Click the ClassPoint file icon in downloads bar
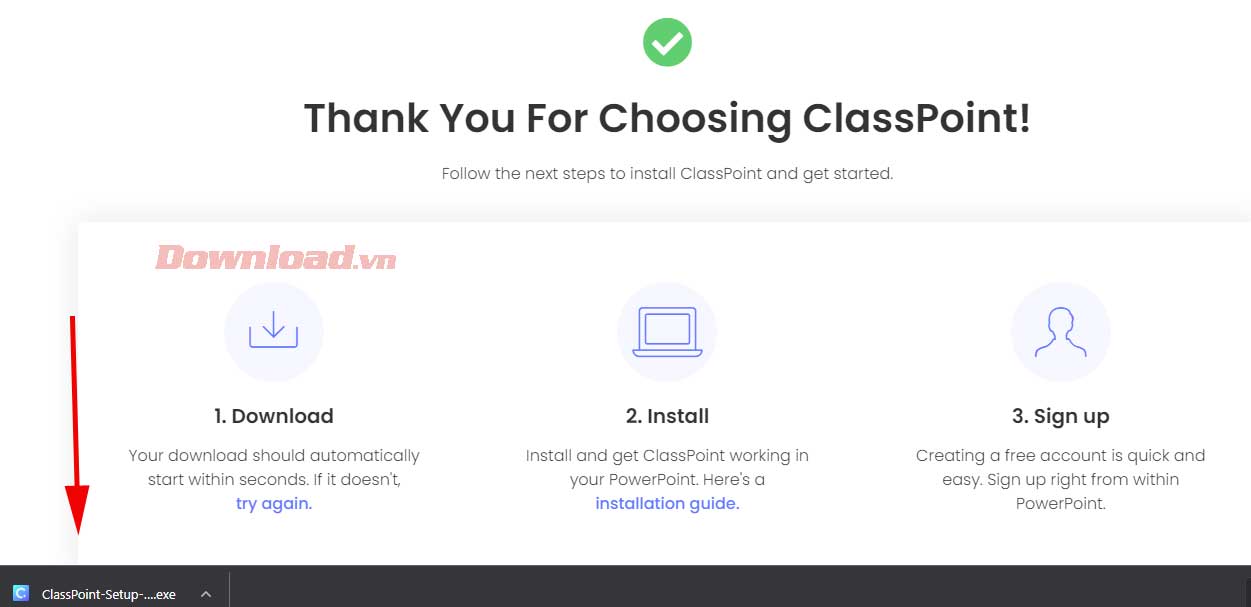 (21, 594)
